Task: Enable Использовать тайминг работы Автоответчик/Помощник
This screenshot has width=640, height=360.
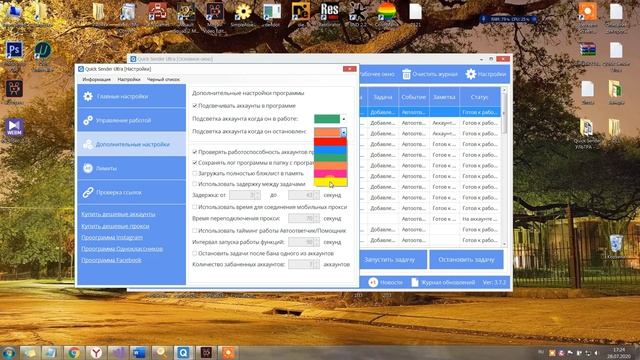Action: click(195, 231)
